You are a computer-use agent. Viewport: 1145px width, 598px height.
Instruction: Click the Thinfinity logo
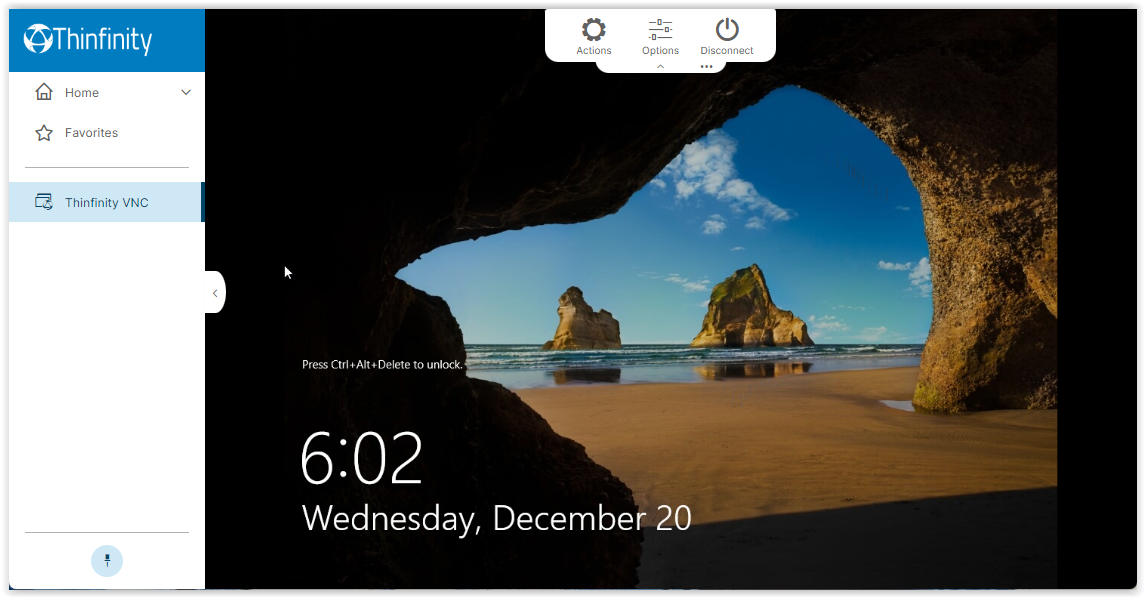[88, 39]
